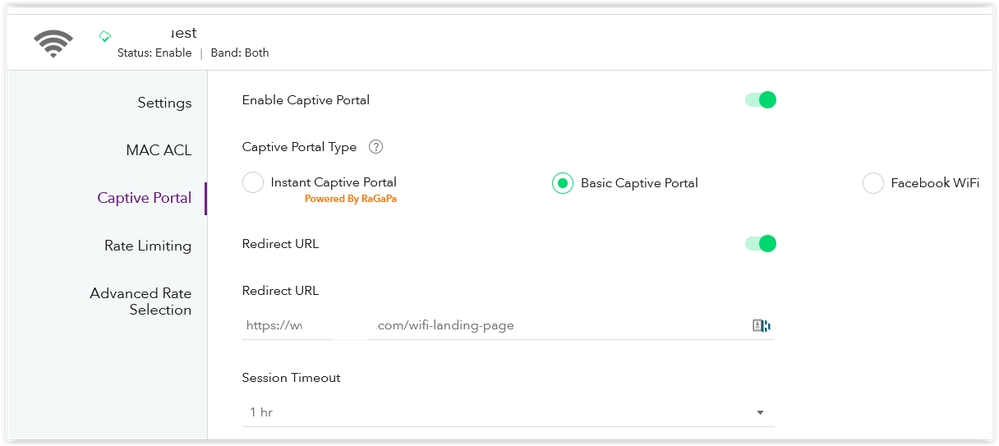Open Captive Portal Type help icon
Screen dimensions: 999x446
(376, 147)
